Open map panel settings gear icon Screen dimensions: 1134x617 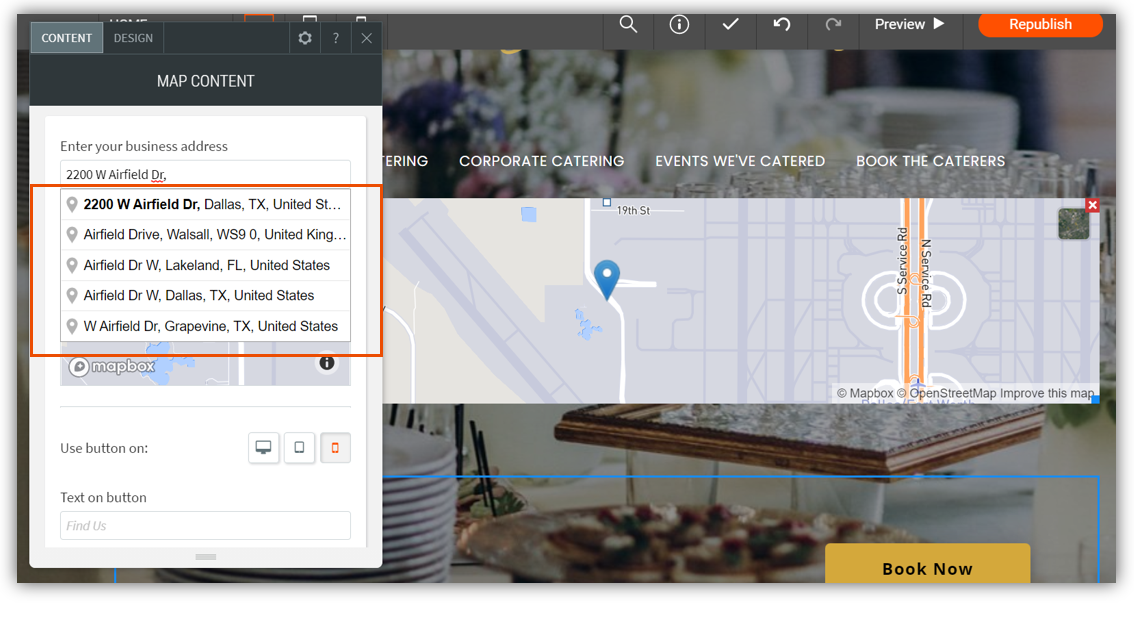(305, 38)
